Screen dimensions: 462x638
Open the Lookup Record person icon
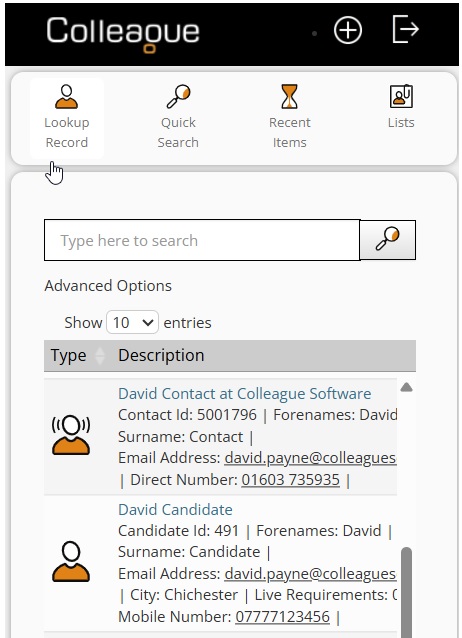click(x=66, y=96)
